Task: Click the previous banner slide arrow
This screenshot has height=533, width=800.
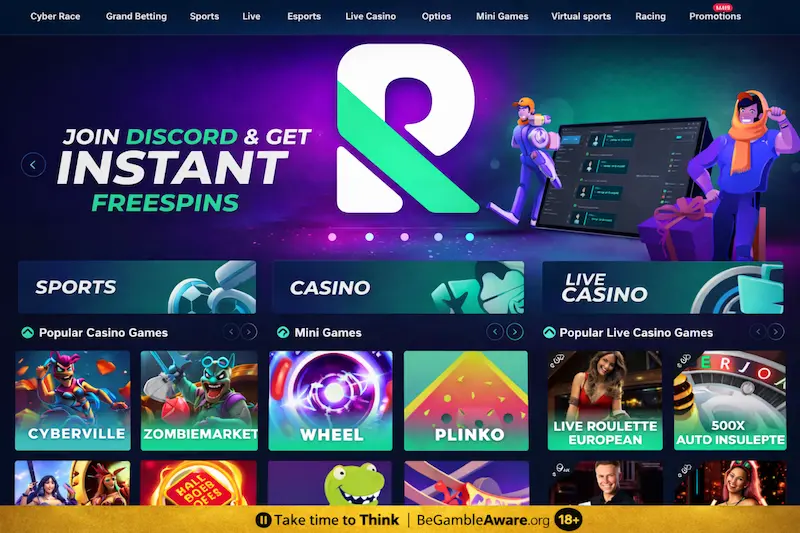Action: [x=33, y=165]
